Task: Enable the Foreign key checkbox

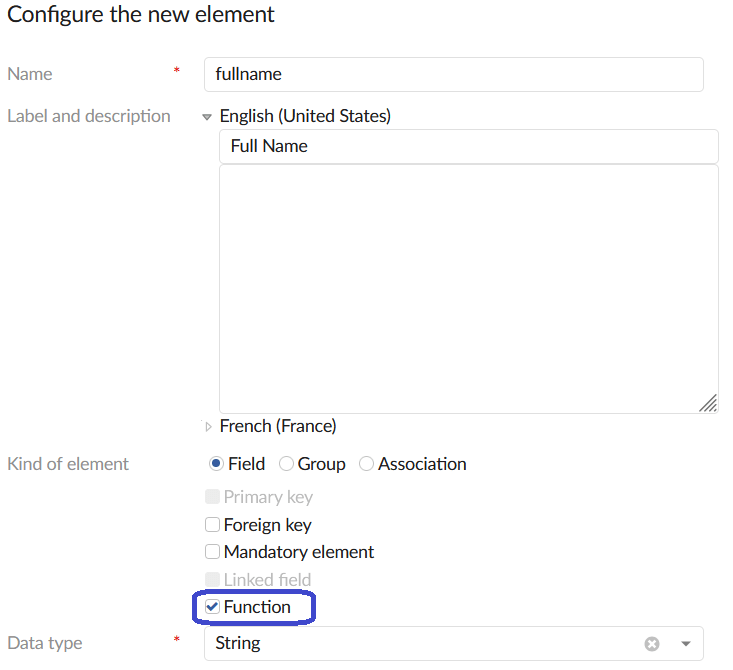Action: [212, 525]
